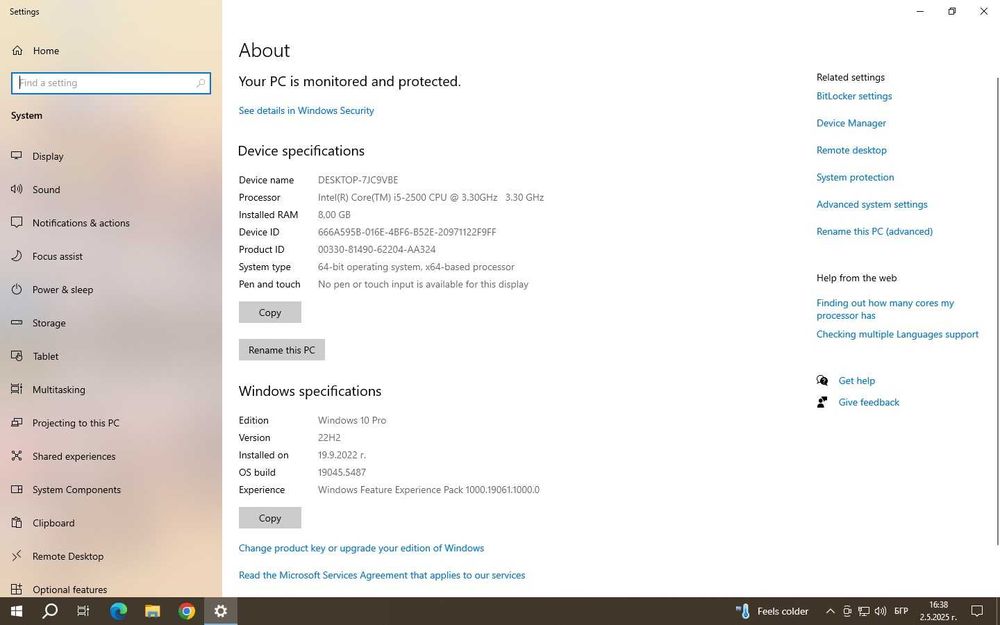This screenshot has height=625, width=1000.
Task: Read the Microsoft Services Agreement link
Action: point(382,575)
